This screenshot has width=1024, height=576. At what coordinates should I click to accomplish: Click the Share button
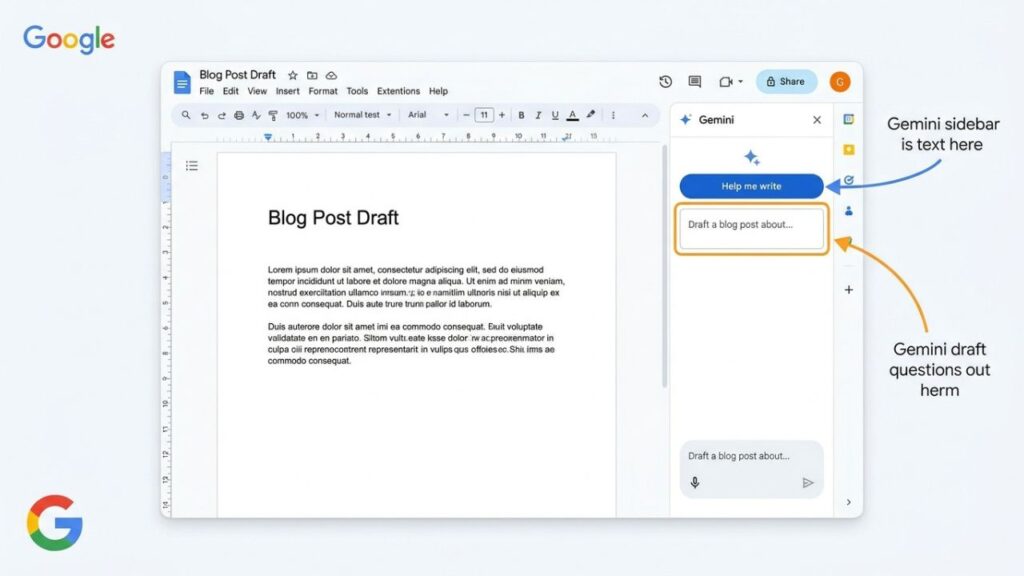(x=786, y=82)
